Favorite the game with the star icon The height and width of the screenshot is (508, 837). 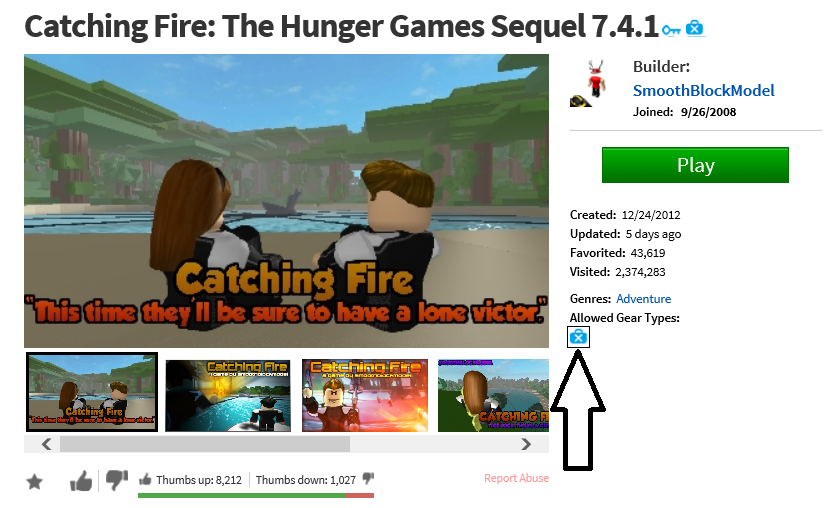click(35, 482)
